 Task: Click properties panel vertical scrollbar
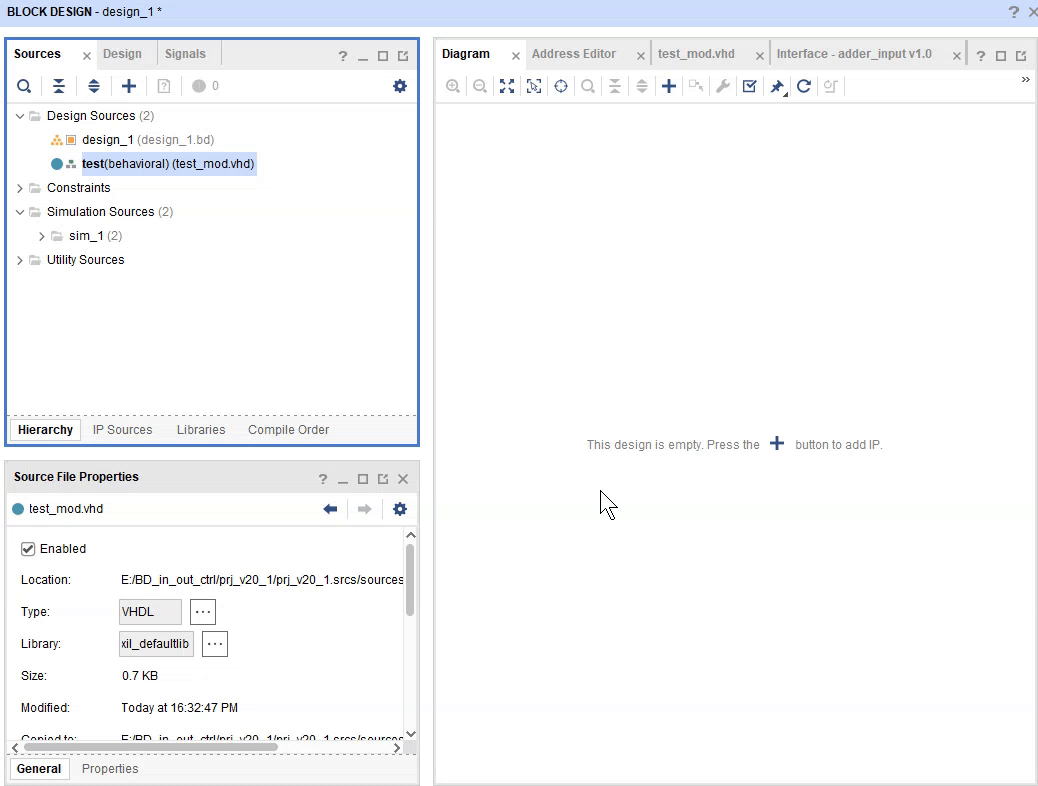tap(410, 579)
